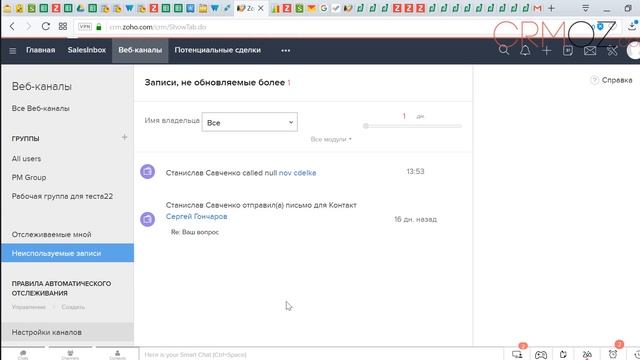Image resolution: width=640 pixels, height=360 pixels.
Task: Click the alarm clock icon in bottom bar
Action: pyautogui.click(x=613, y=354)
